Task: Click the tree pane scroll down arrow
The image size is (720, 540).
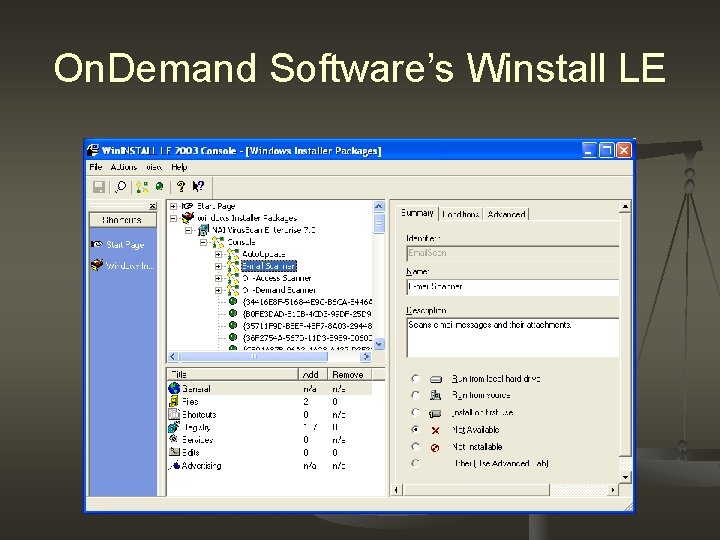Action: [379, 344]
